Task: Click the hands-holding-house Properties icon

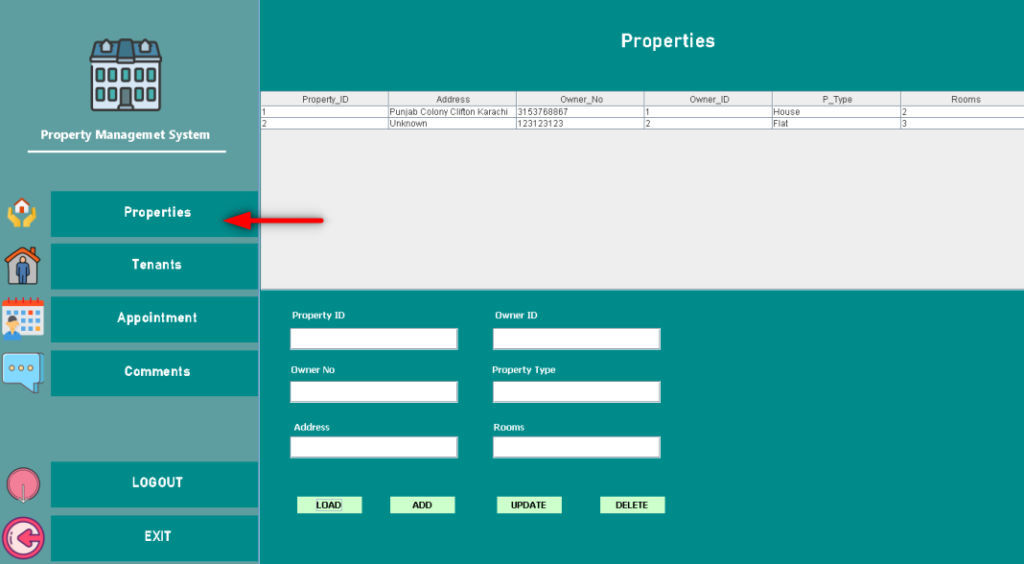Action: (22, 213)
